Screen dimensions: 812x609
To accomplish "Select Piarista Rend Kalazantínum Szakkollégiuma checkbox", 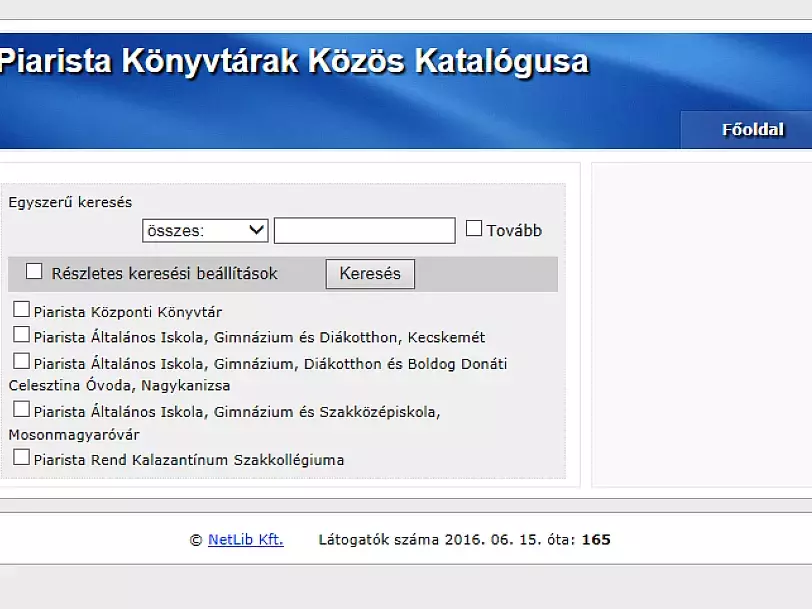I will 21,457.
